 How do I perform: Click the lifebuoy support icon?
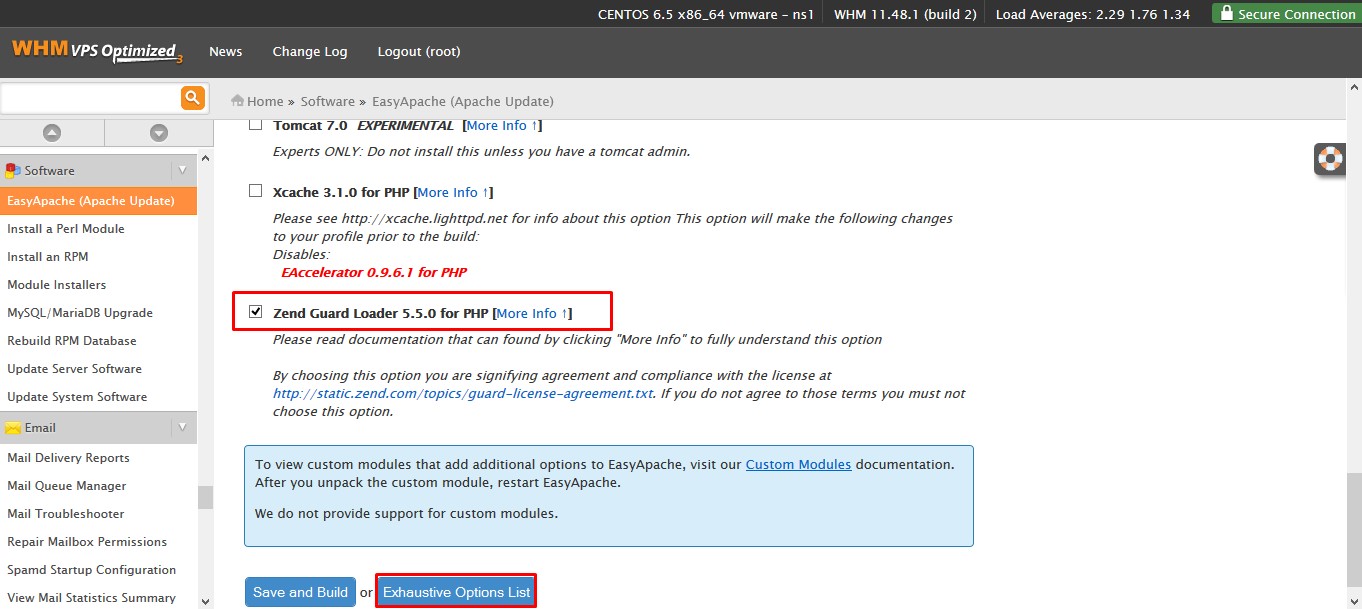point(1330,159)
